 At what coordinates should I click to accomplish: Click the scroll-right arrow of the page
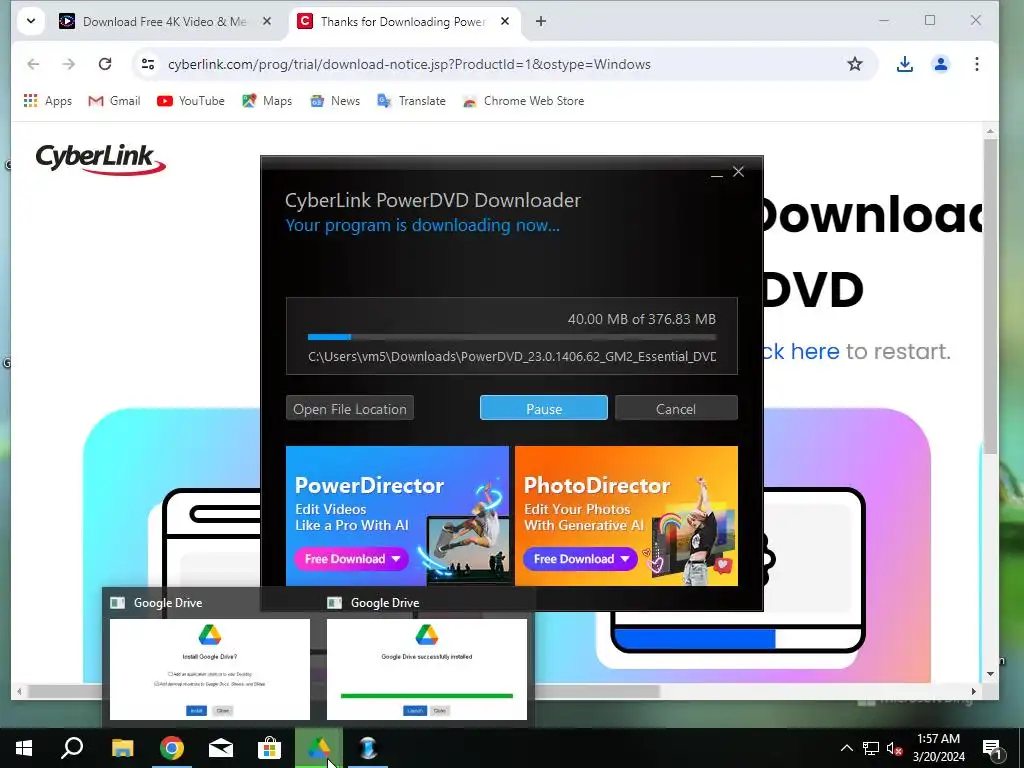[974, 691]
